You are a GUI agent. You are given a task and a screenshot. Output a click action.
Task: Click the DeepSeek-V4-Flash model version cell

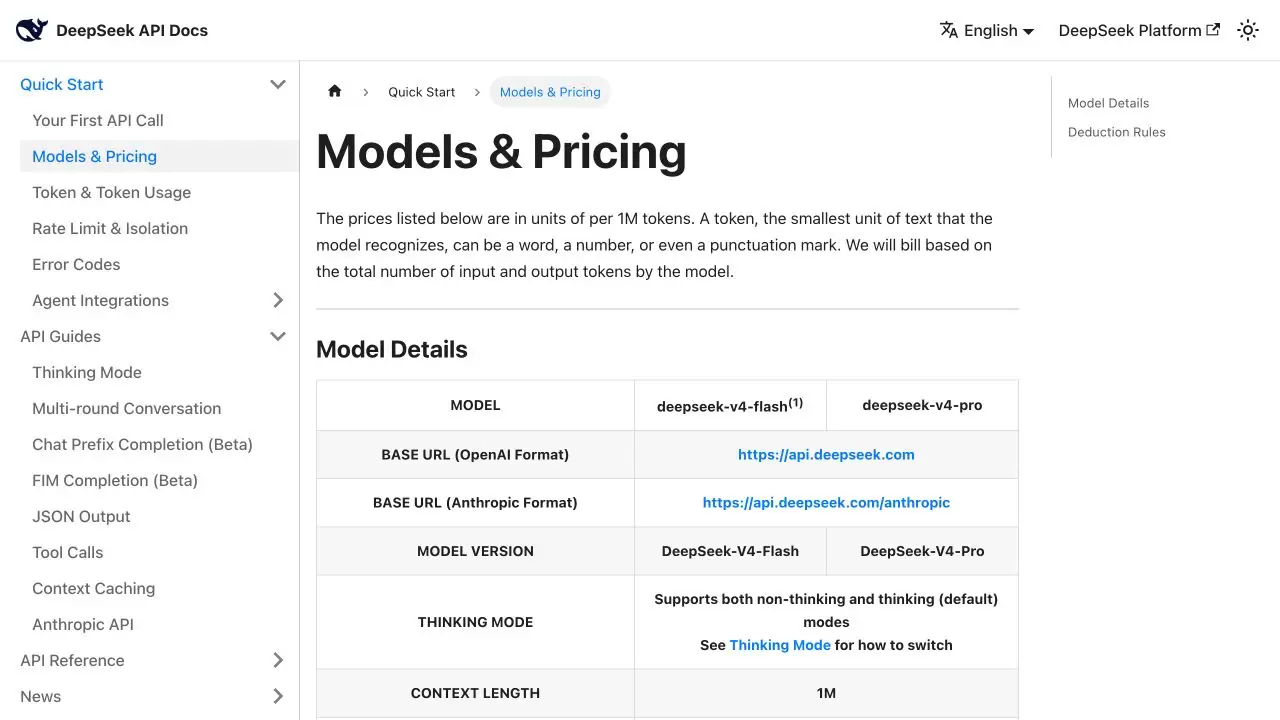point(730,551)
